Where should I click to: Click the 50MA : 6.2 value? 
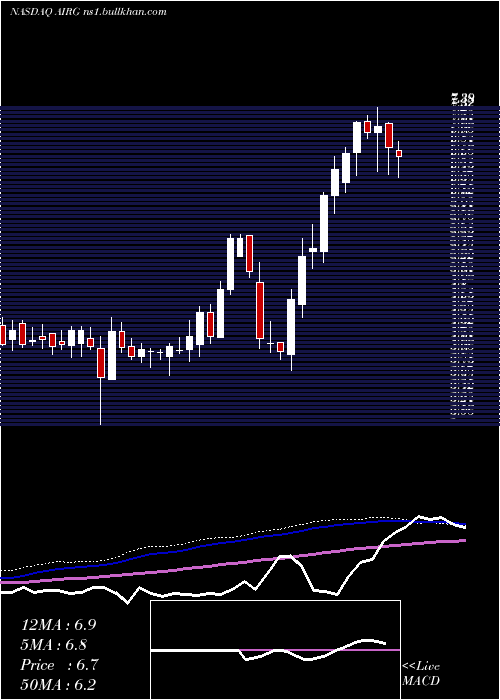click(x=58, y=685)
